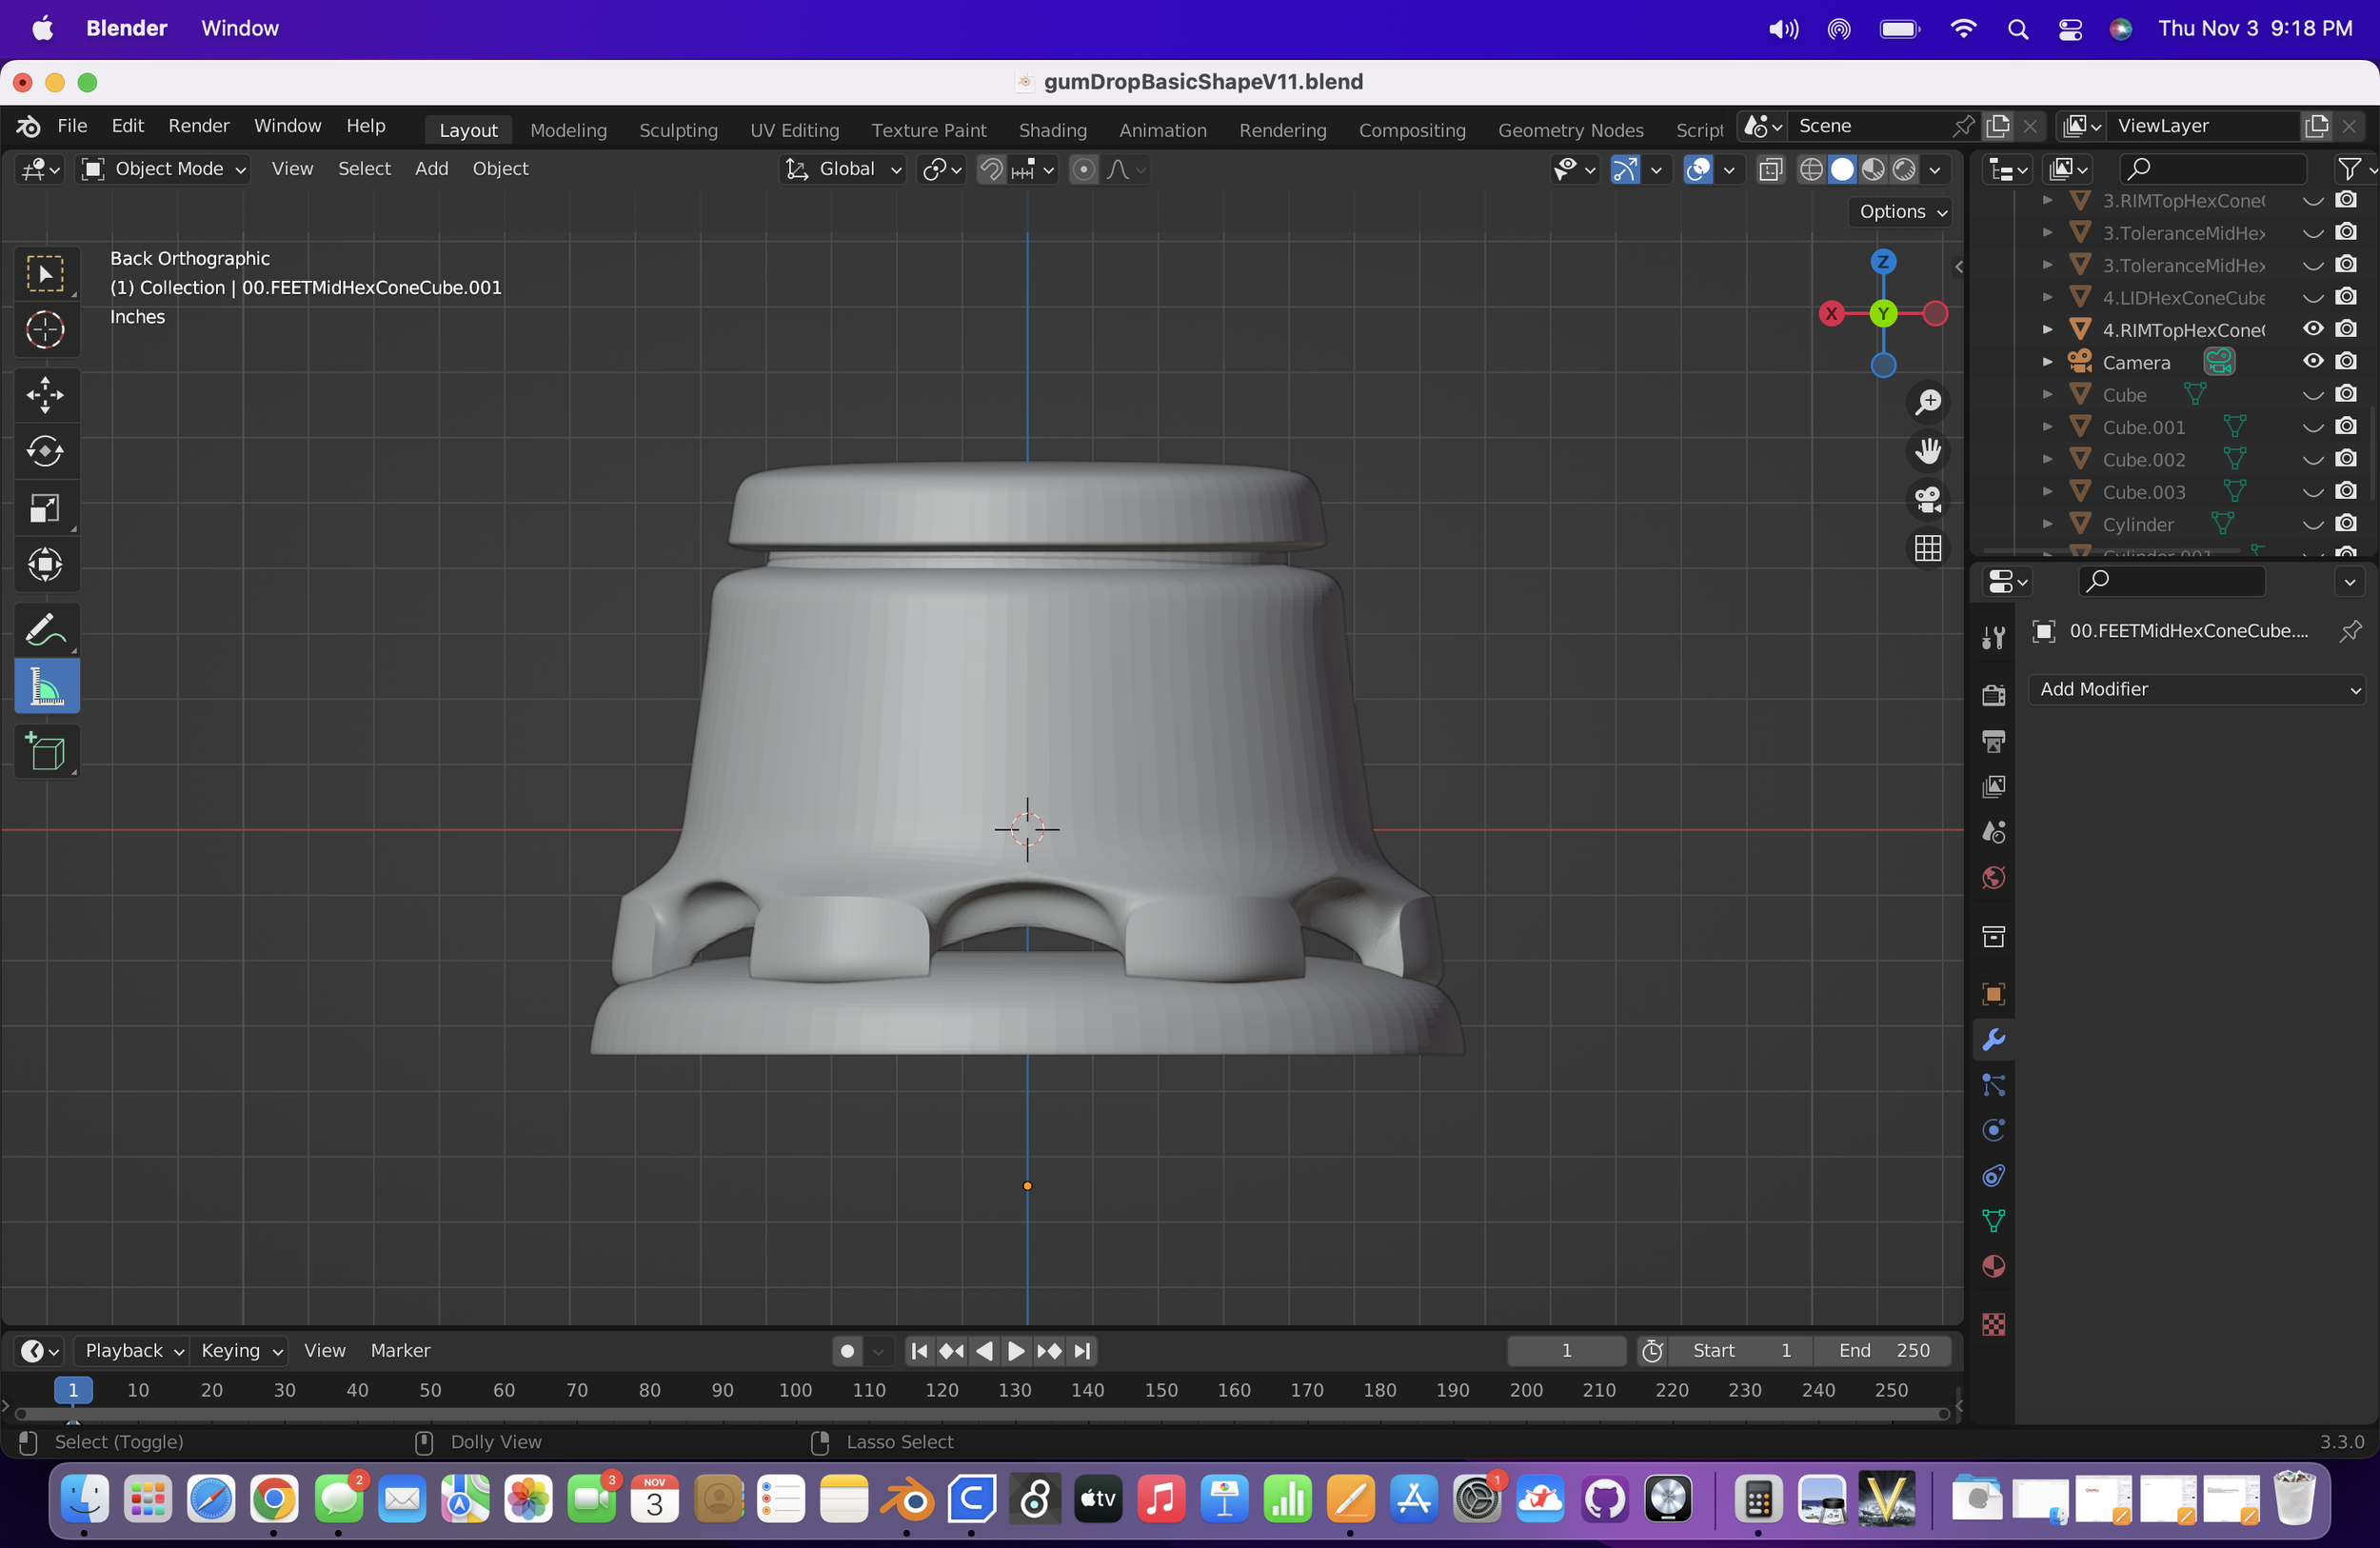Select the Move tool in toolbar

pyautogui.click(x=45, y=394)
